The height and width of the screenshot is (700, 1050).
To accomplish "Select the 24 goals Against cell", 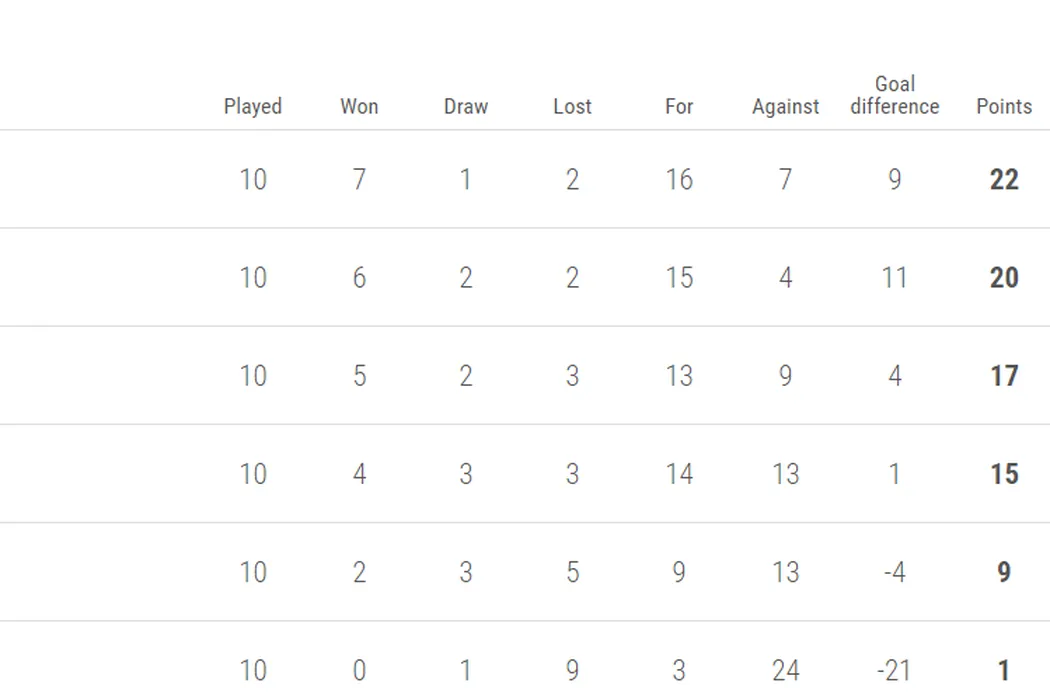I will click(x=785, y=670).
